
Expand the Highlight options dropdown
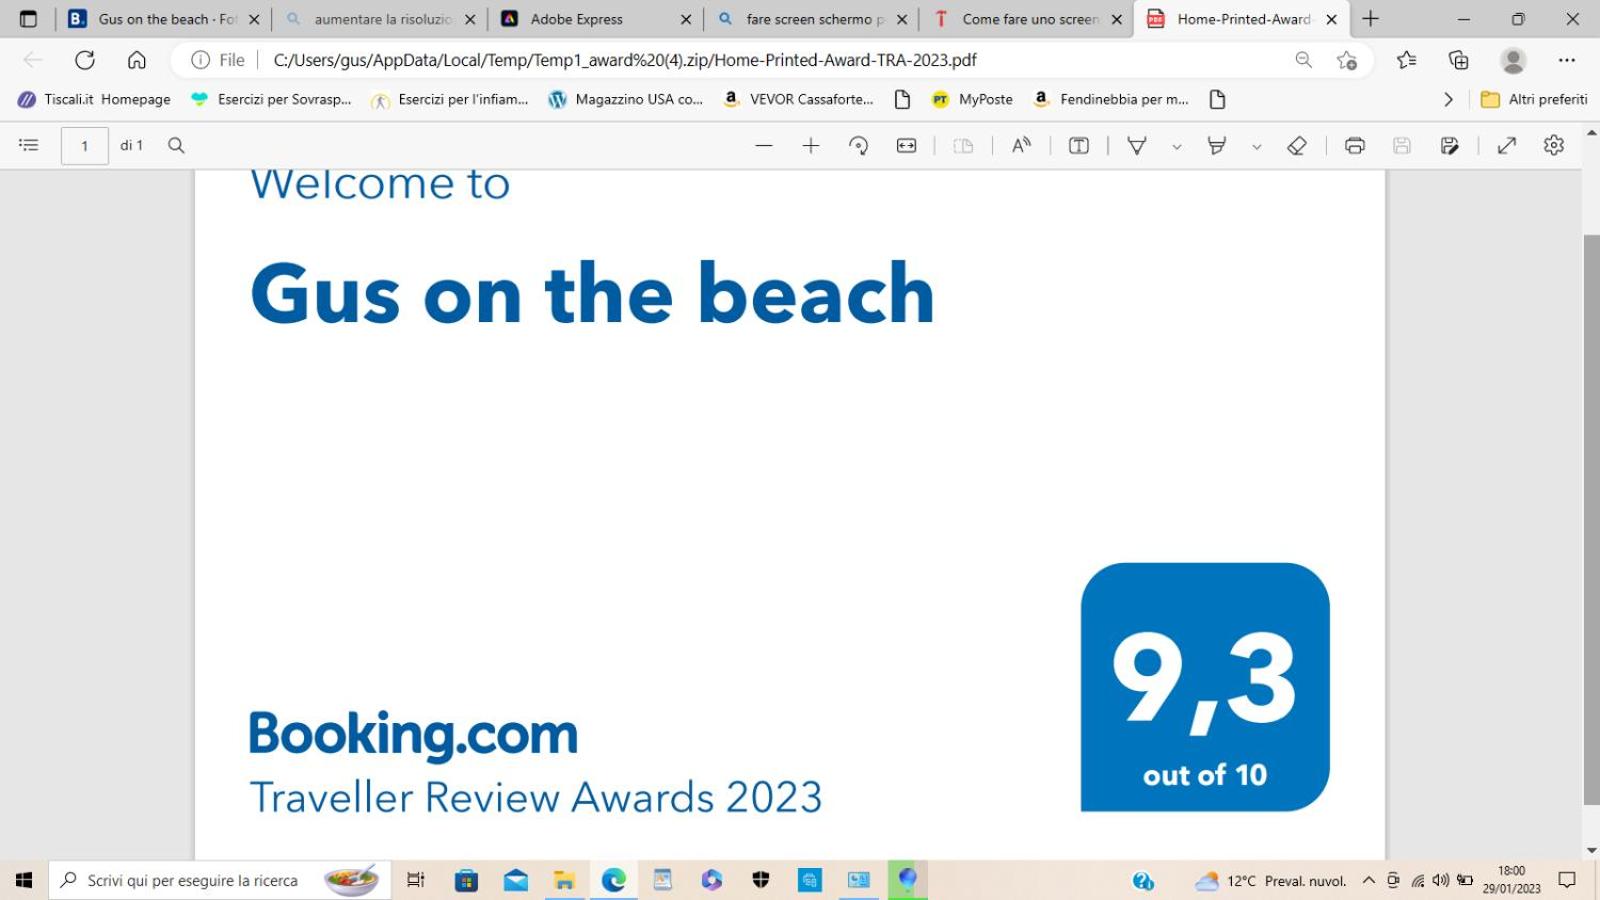[1257, 147]
